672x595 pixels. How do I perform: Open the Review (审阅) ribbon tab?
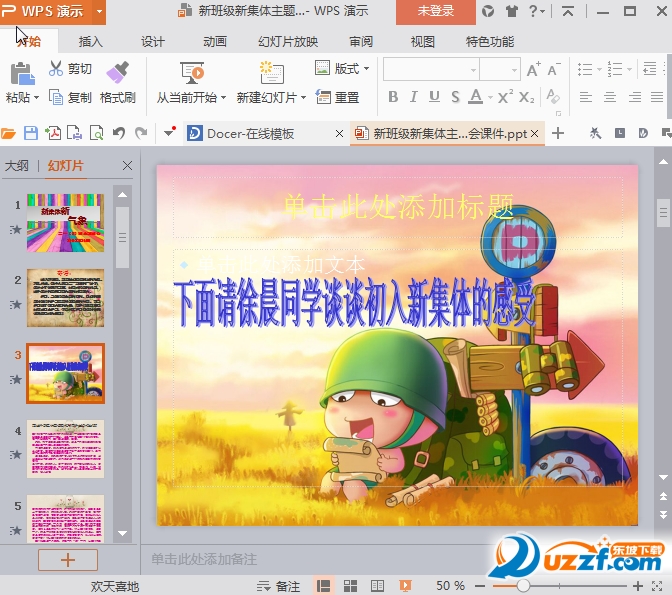coord(361,42)
